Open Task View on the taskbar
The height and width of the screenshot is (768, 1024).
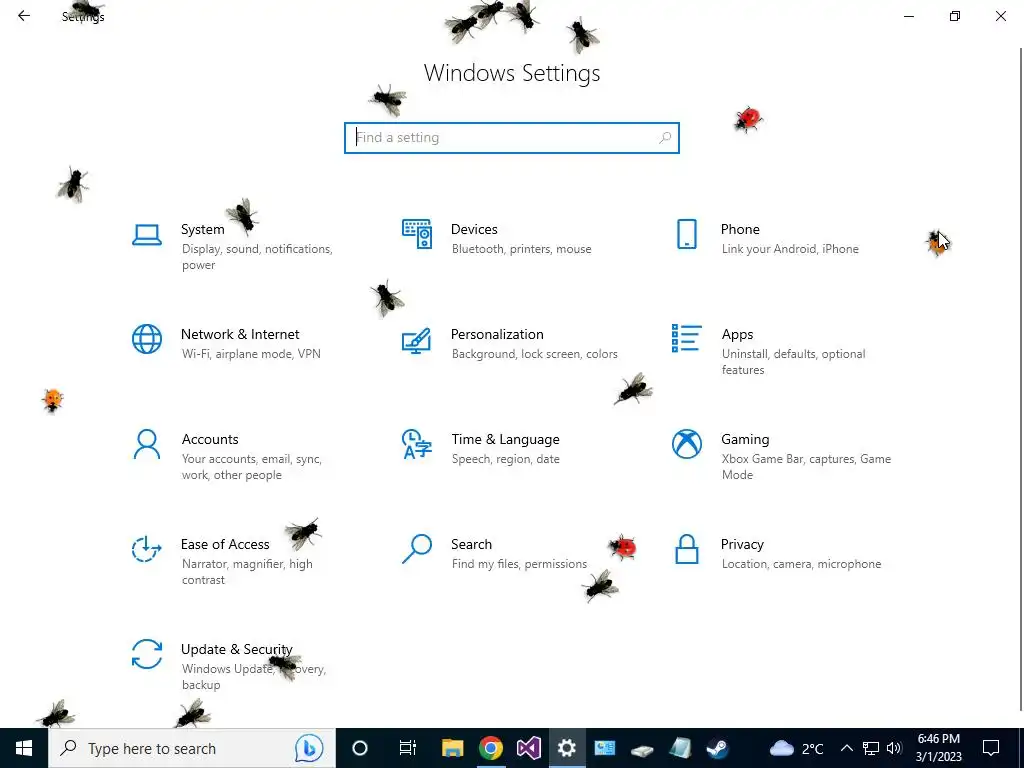[x=408, y=748]
